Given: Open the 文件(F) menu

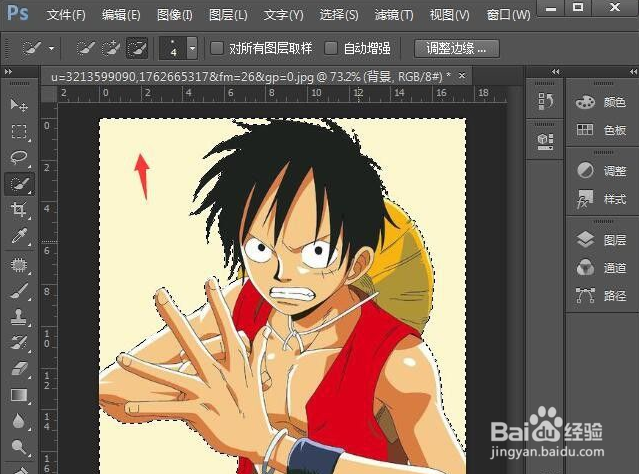Looking at the screenshot, I should [x=66, y=15].
